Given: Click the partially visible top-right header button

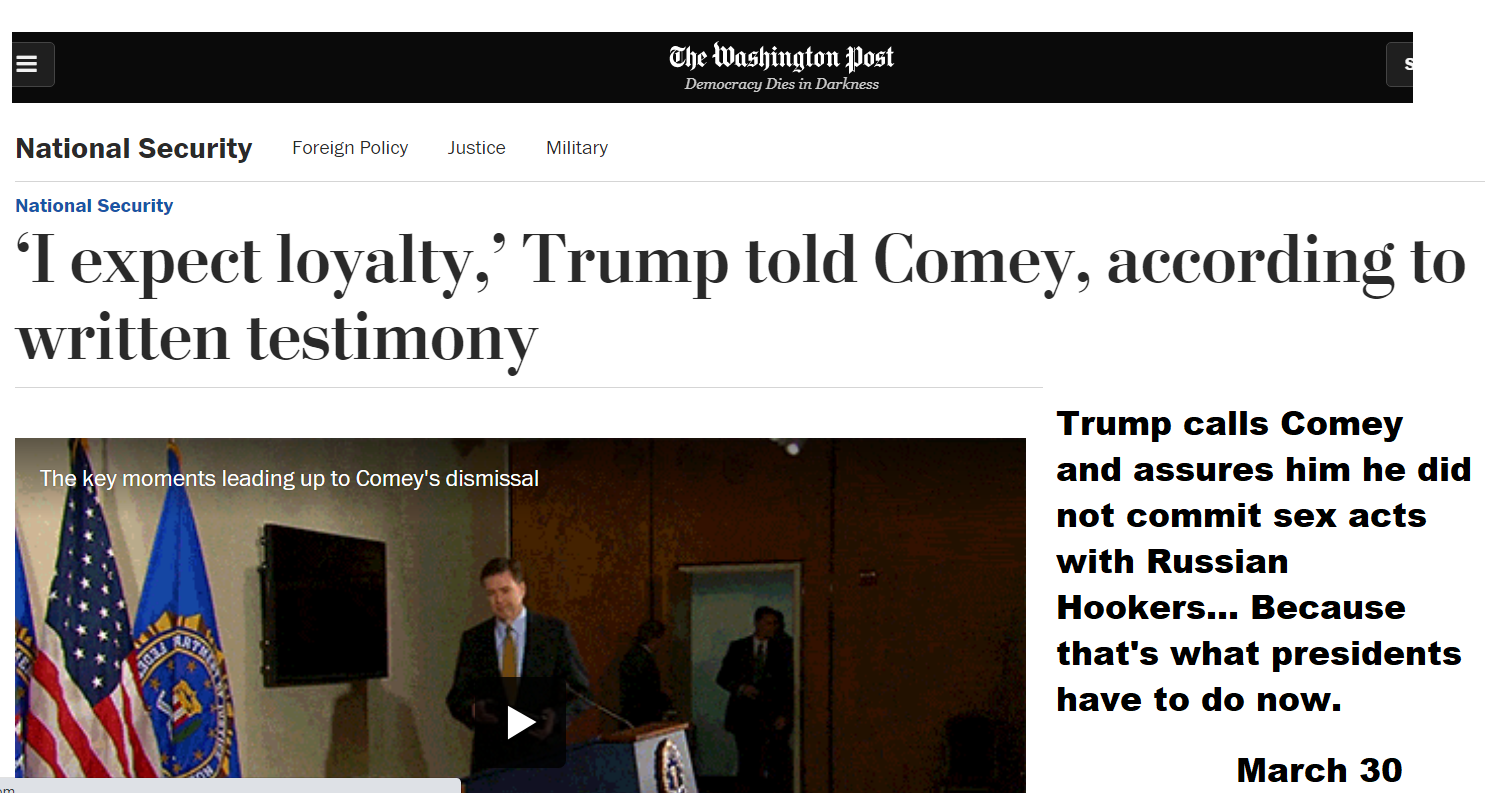Looking at the screenshot, I should coord(1400,65).
